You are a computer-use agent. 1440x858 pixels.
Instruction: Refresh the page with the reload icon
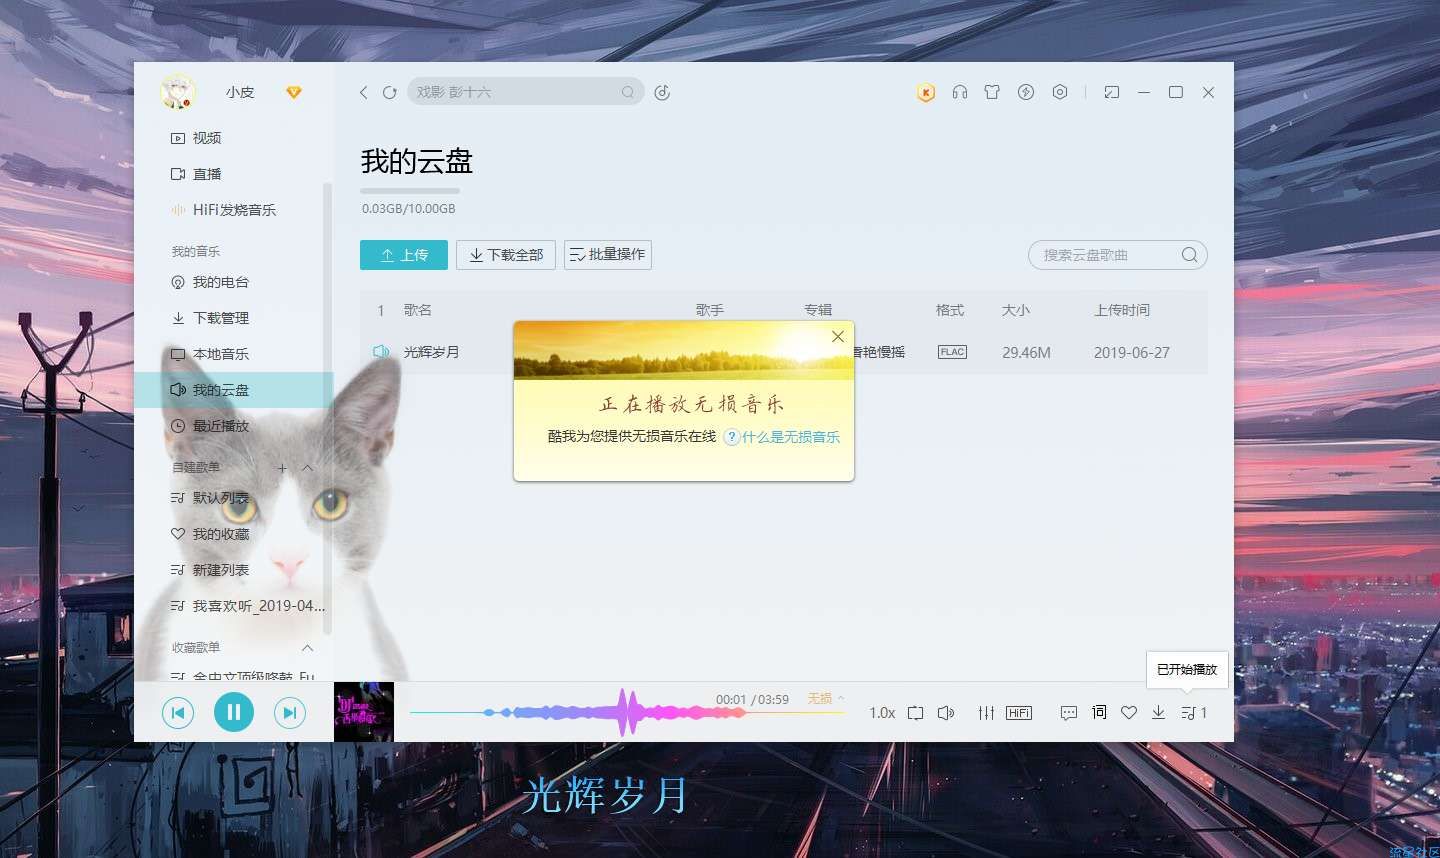pyautogui.click(x=390, y=92)
